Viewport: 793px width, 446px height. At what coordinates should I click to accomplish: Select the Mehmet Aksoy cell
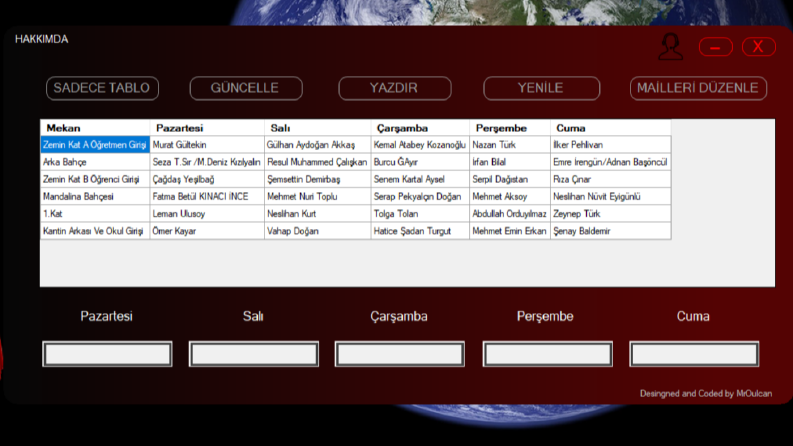(510, 196)
